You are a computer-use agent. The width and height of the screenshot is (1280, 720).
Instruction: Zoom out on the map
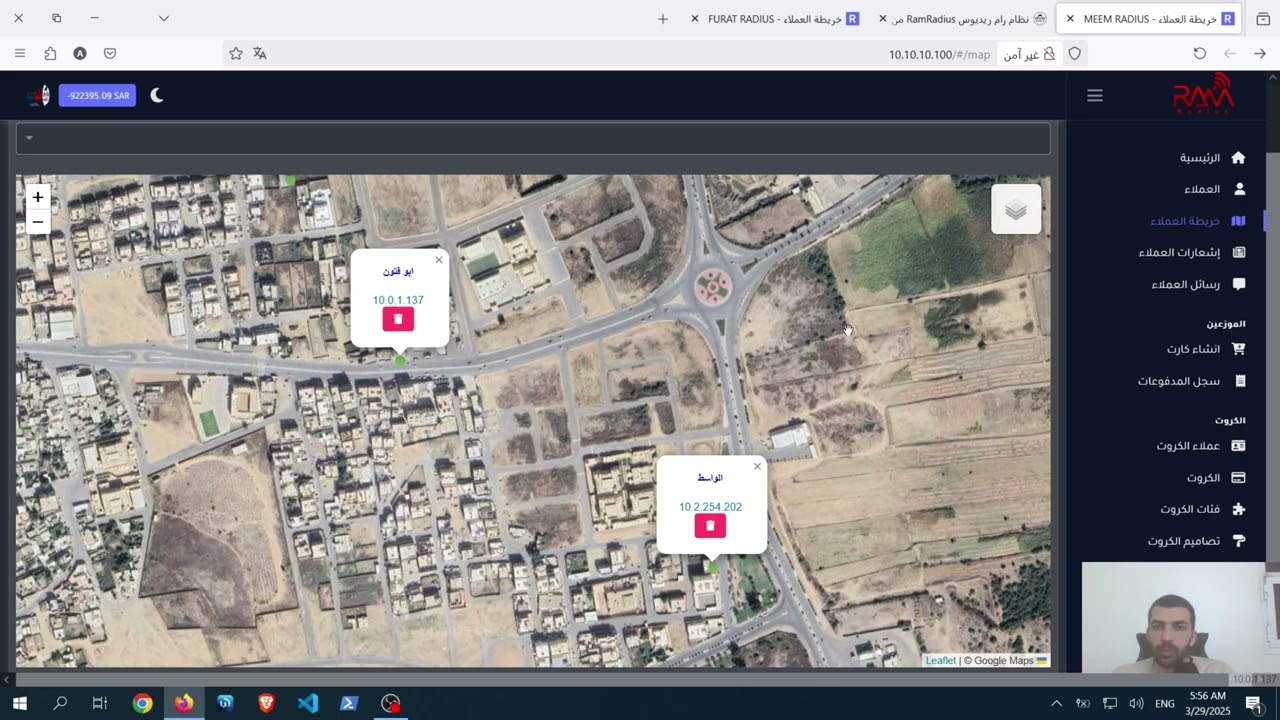38,222
